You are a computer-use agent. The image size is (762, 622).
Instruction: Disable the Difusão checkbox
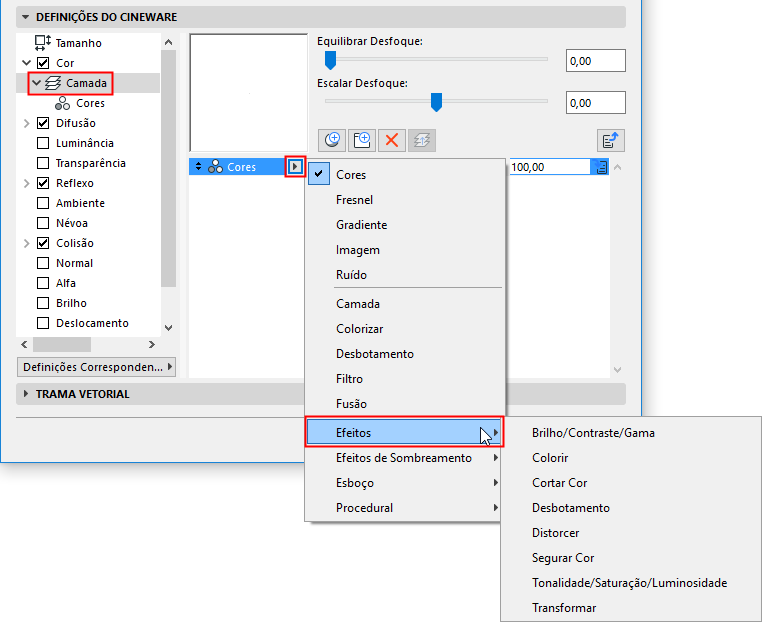[43, 123]
